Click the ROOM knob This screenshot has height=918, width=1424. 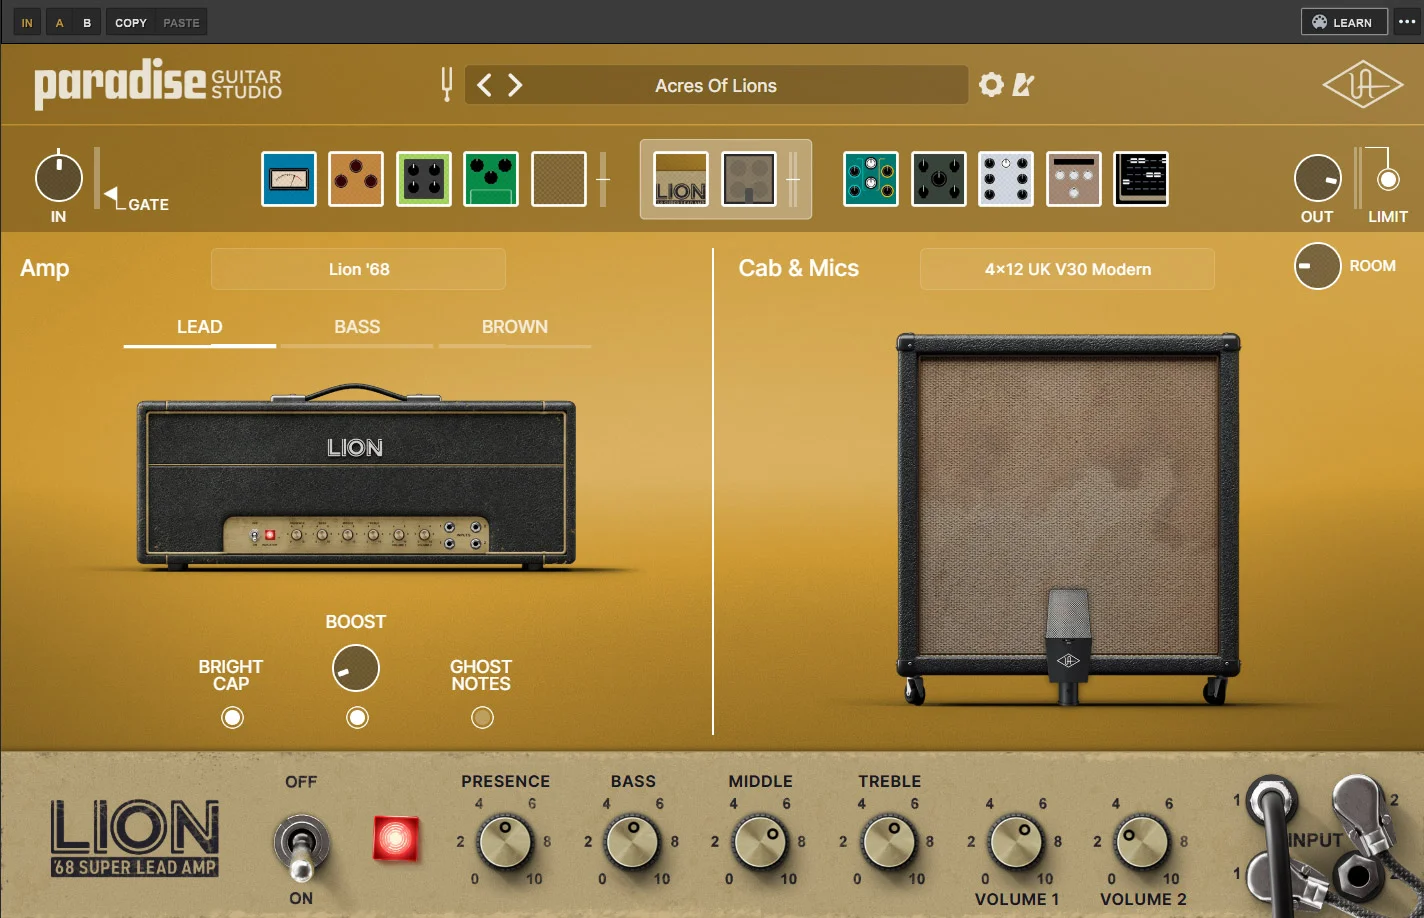tap(1318, 266)
